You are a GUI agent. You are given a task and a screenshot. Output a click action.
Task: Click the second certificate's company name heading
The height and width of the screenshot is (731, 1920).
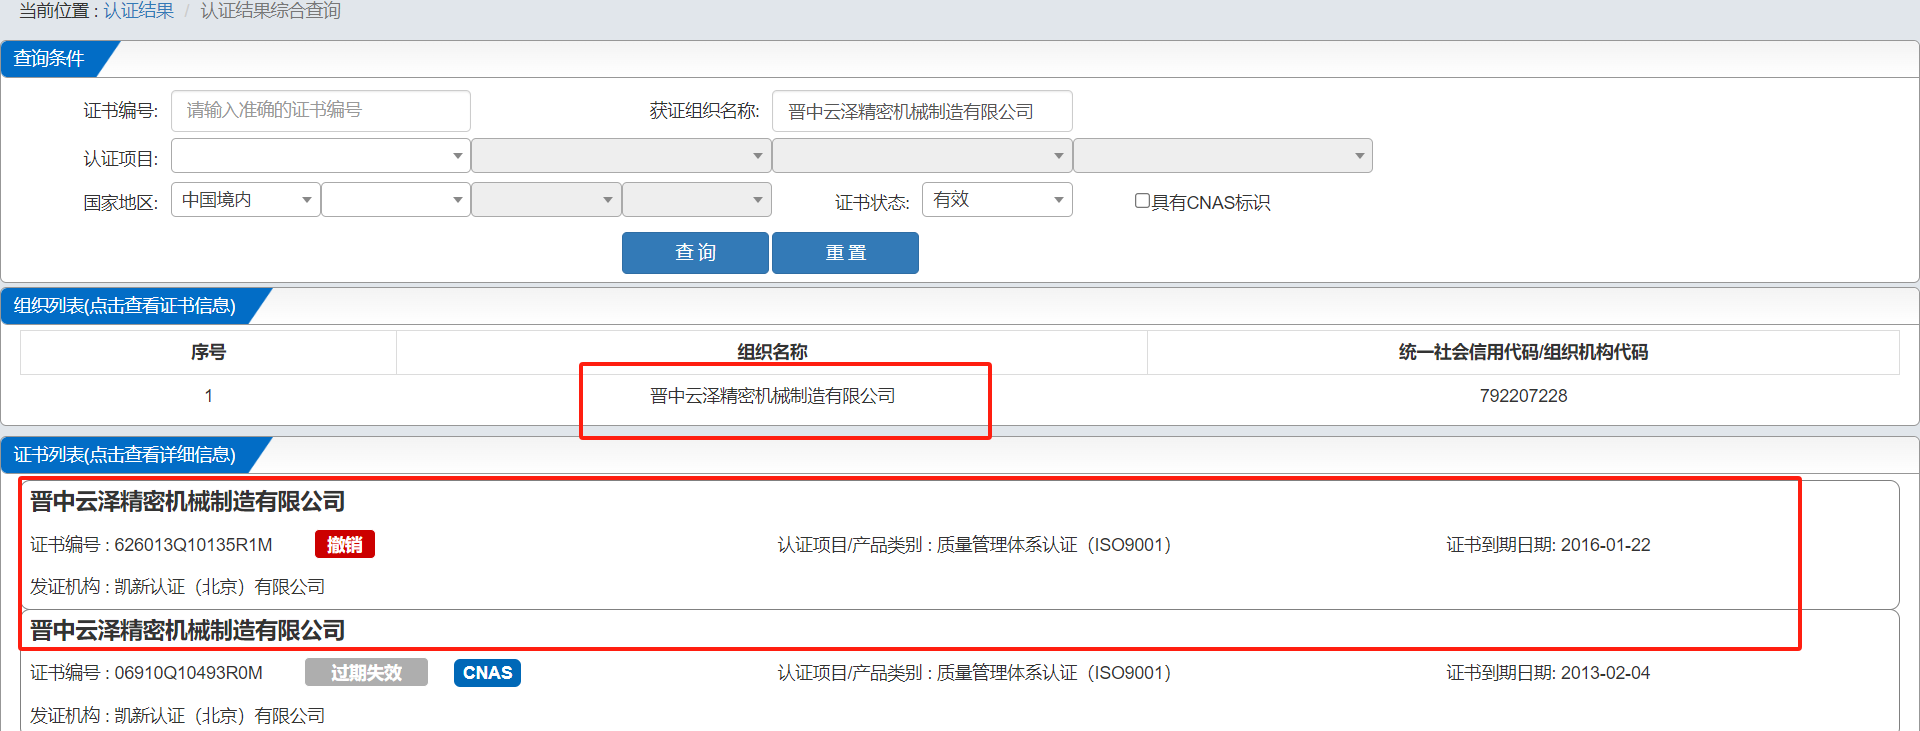point(187,631)
